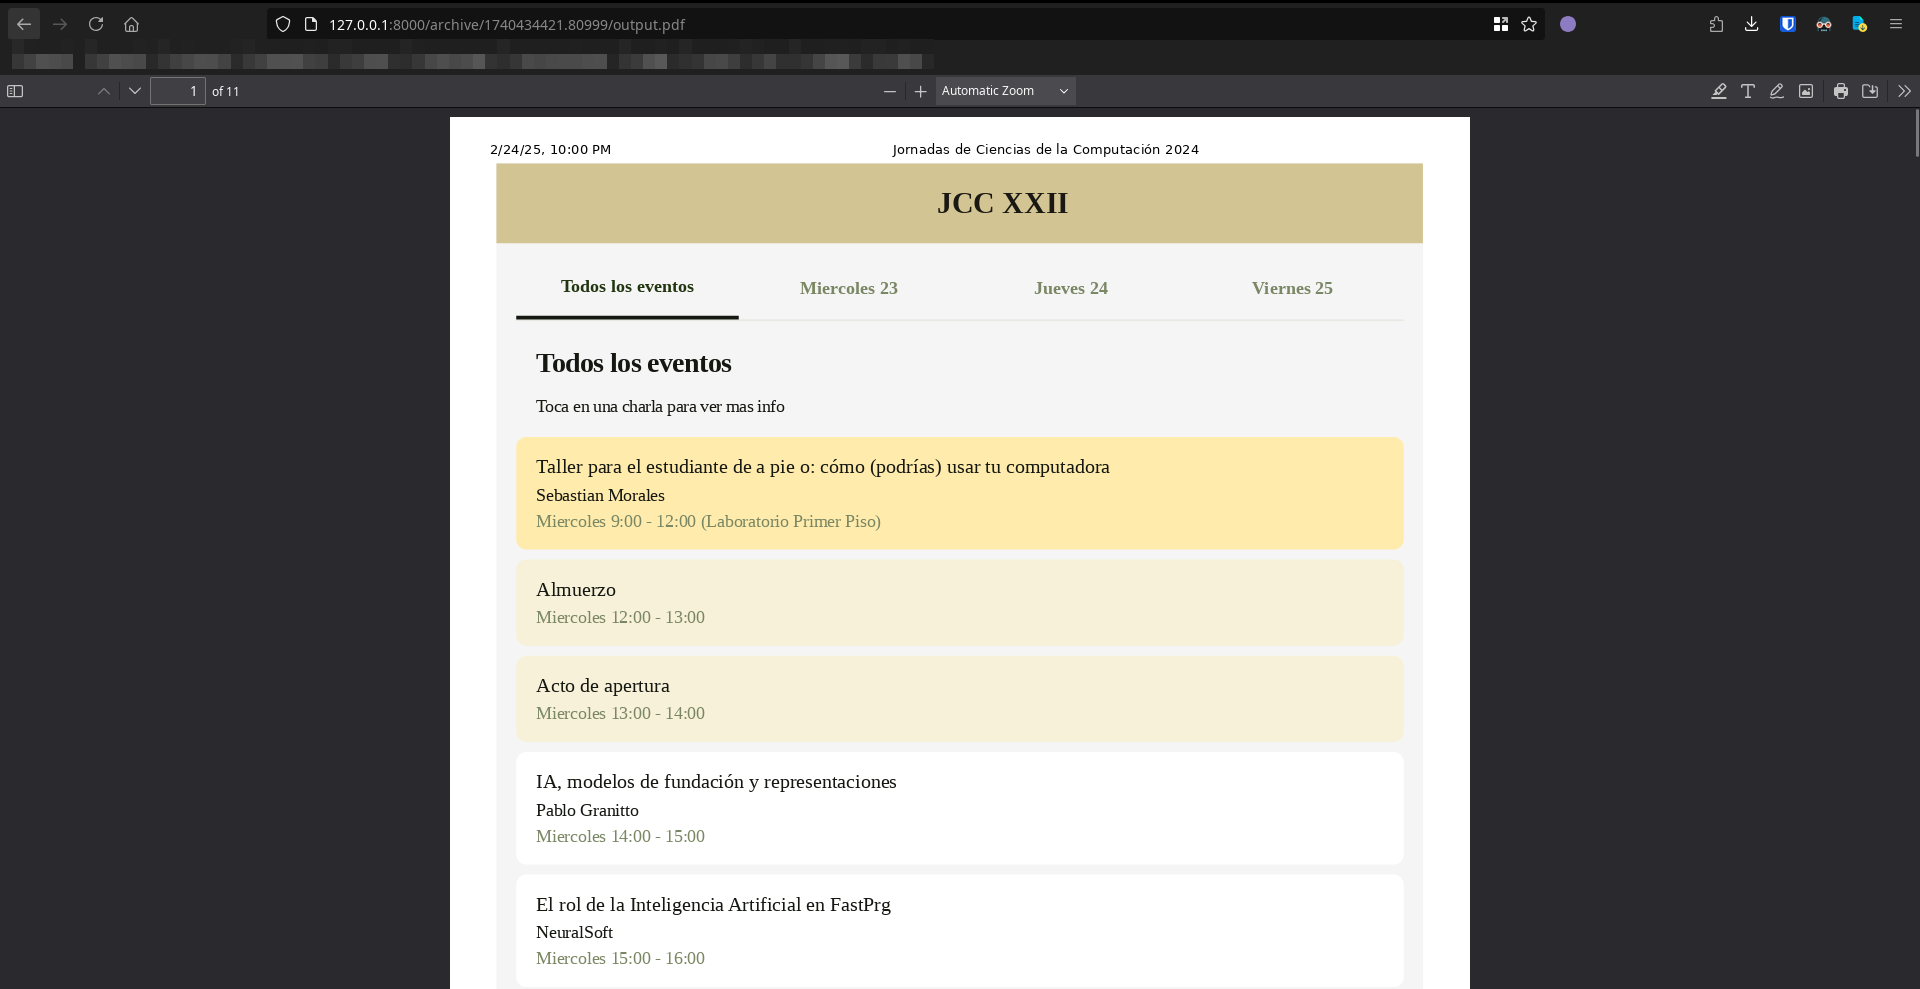
Task: Click the Miercoles 12:00 - 13:00 time
Action: click(620, 617)
